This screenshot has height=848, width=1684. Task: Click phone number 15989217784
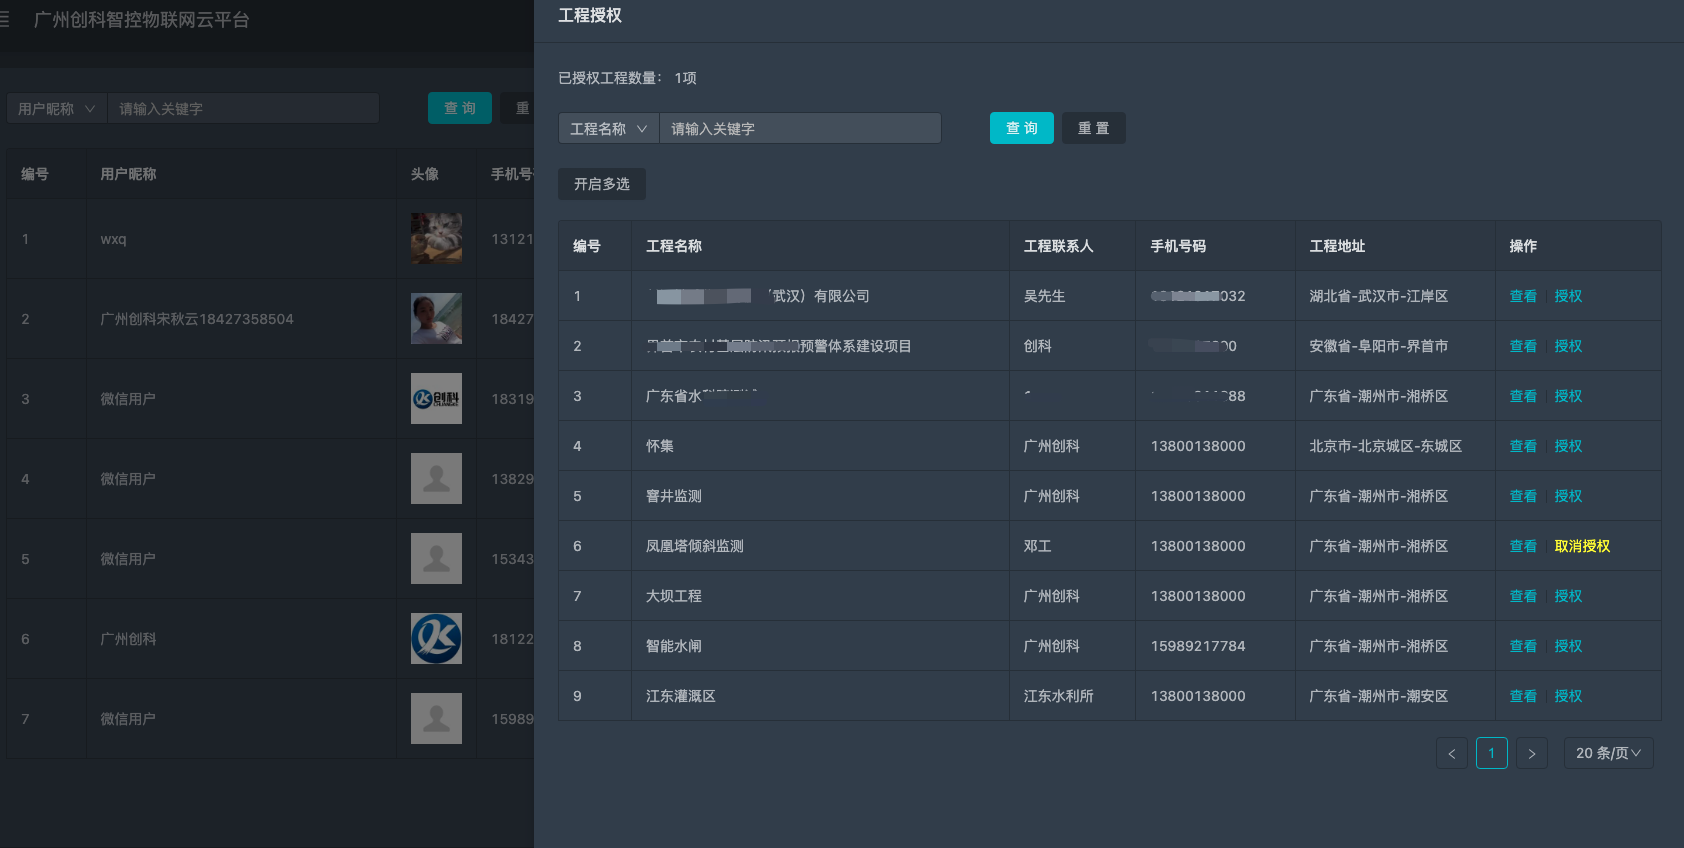[x=1198, y=646]
